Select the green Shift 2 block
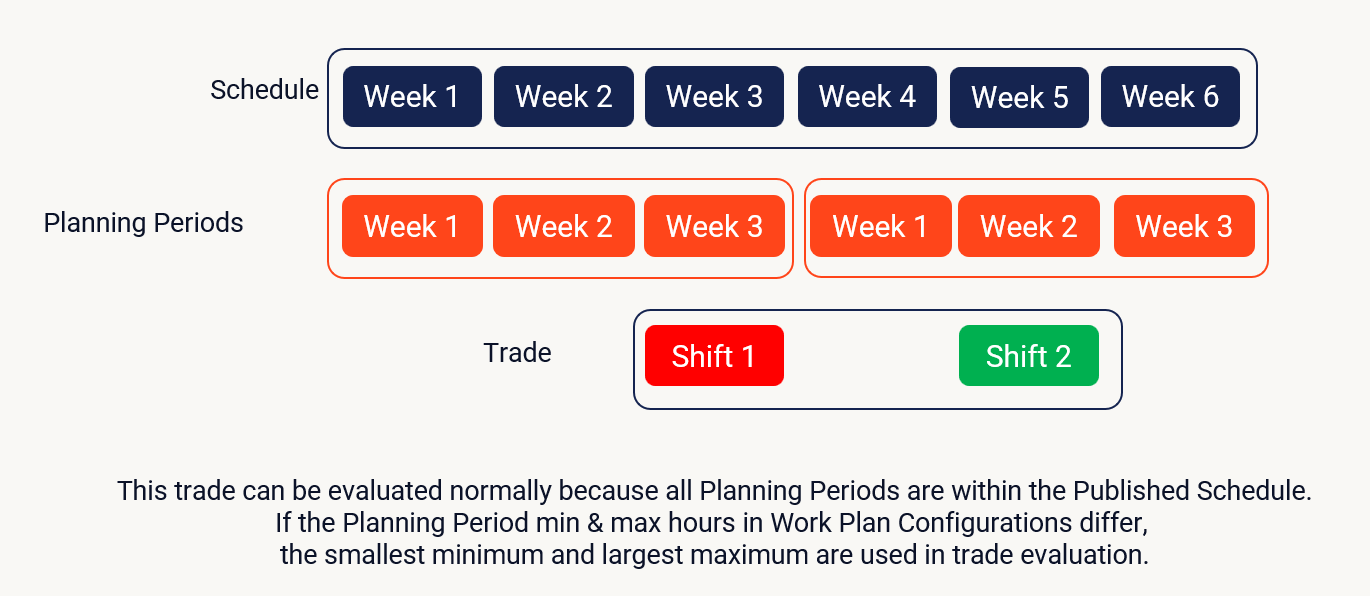 pyautogui.click(x=1028, y=356)
